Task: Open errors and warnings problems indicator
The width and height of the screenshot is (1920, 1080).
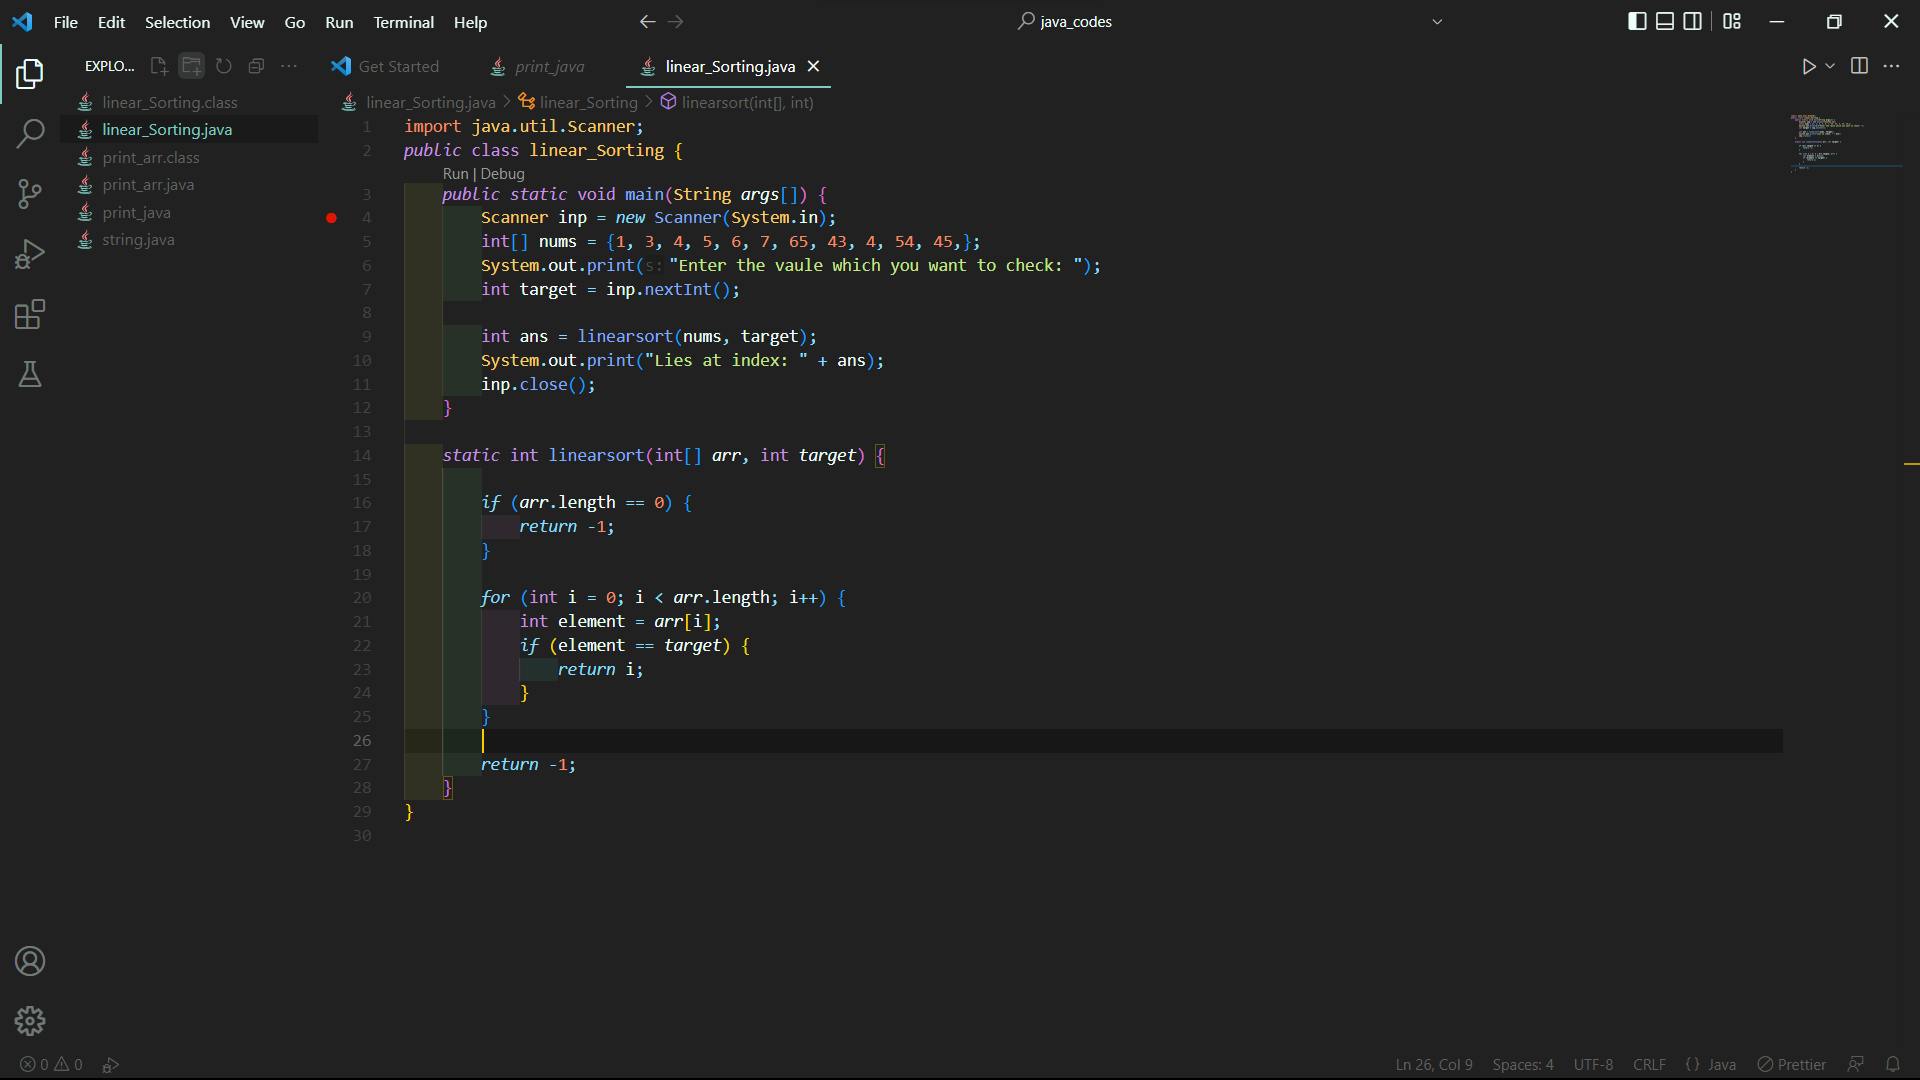Action: pyautogui.click(x=52, y=1064)
